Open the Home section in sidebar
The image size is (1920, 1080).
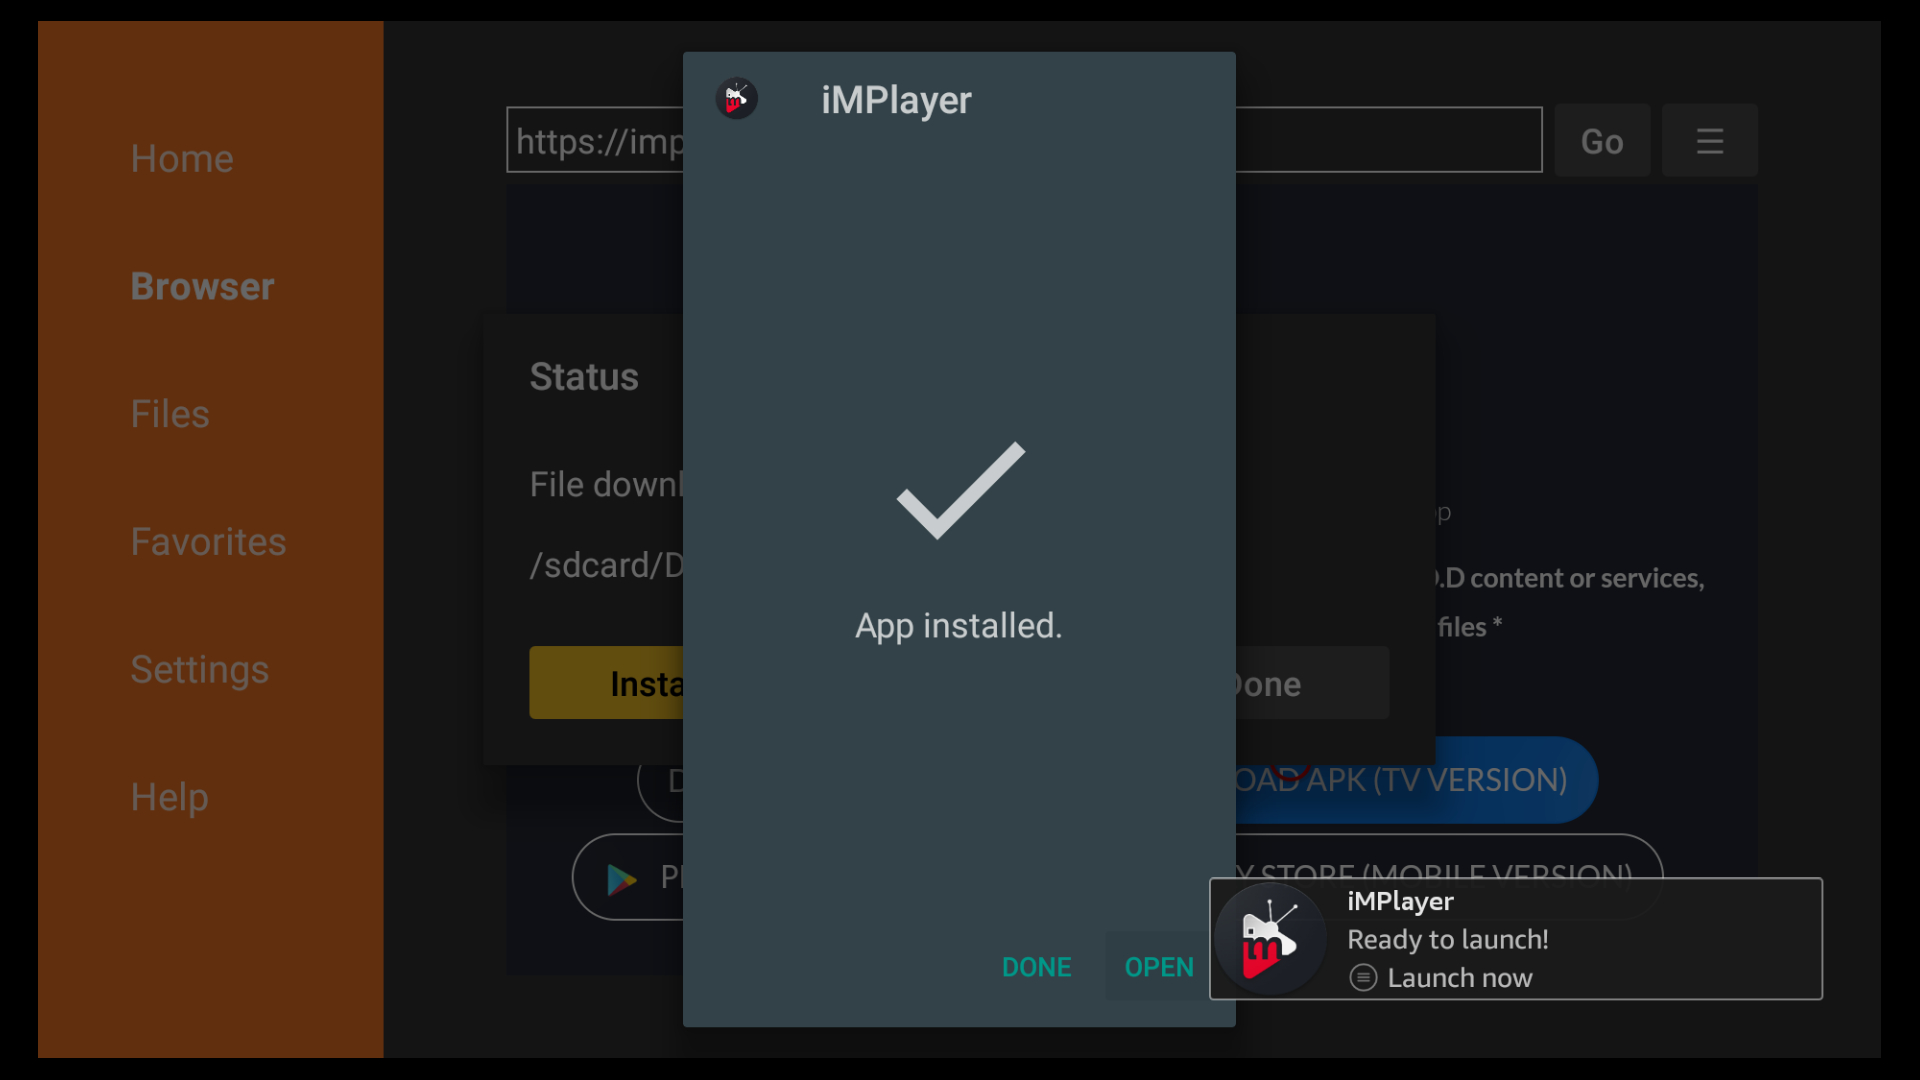(182, 159)
